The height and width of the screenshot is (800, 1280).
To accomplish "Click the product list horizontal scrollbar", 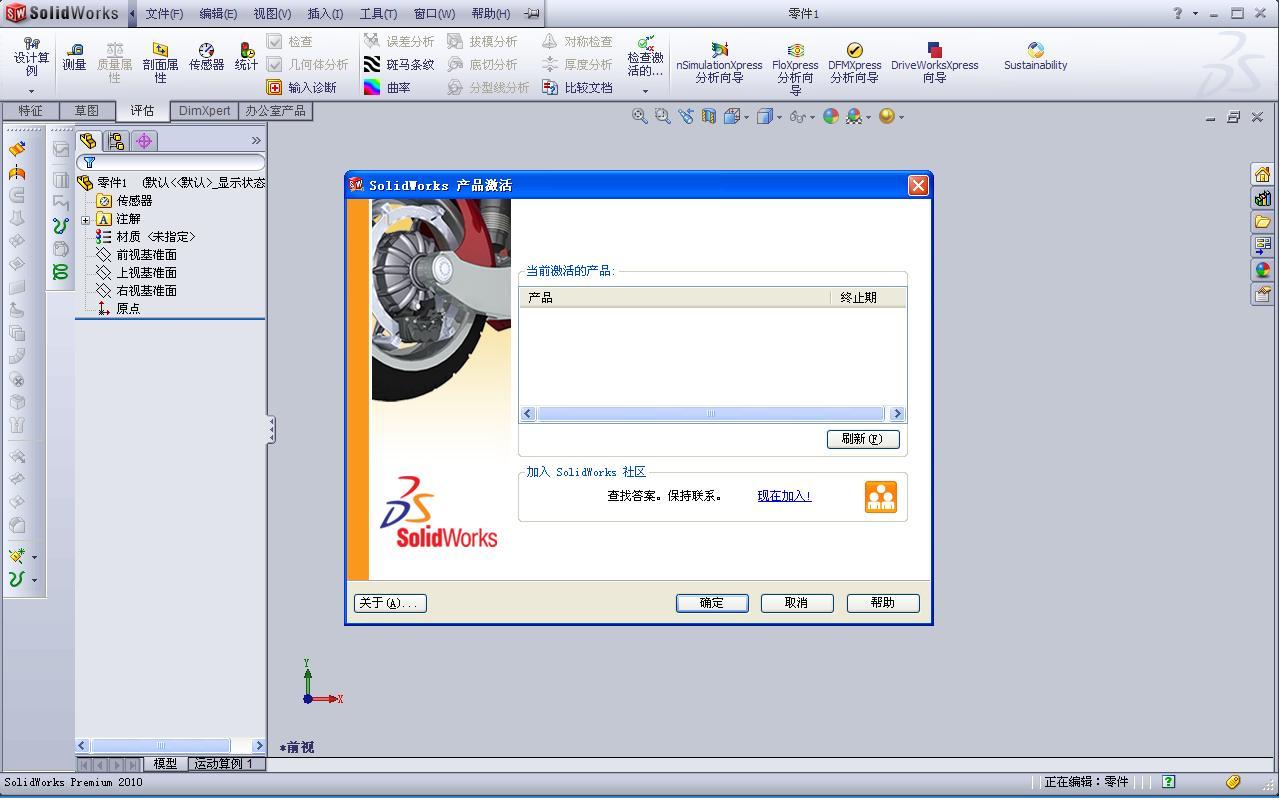I will tap(712, 414).
